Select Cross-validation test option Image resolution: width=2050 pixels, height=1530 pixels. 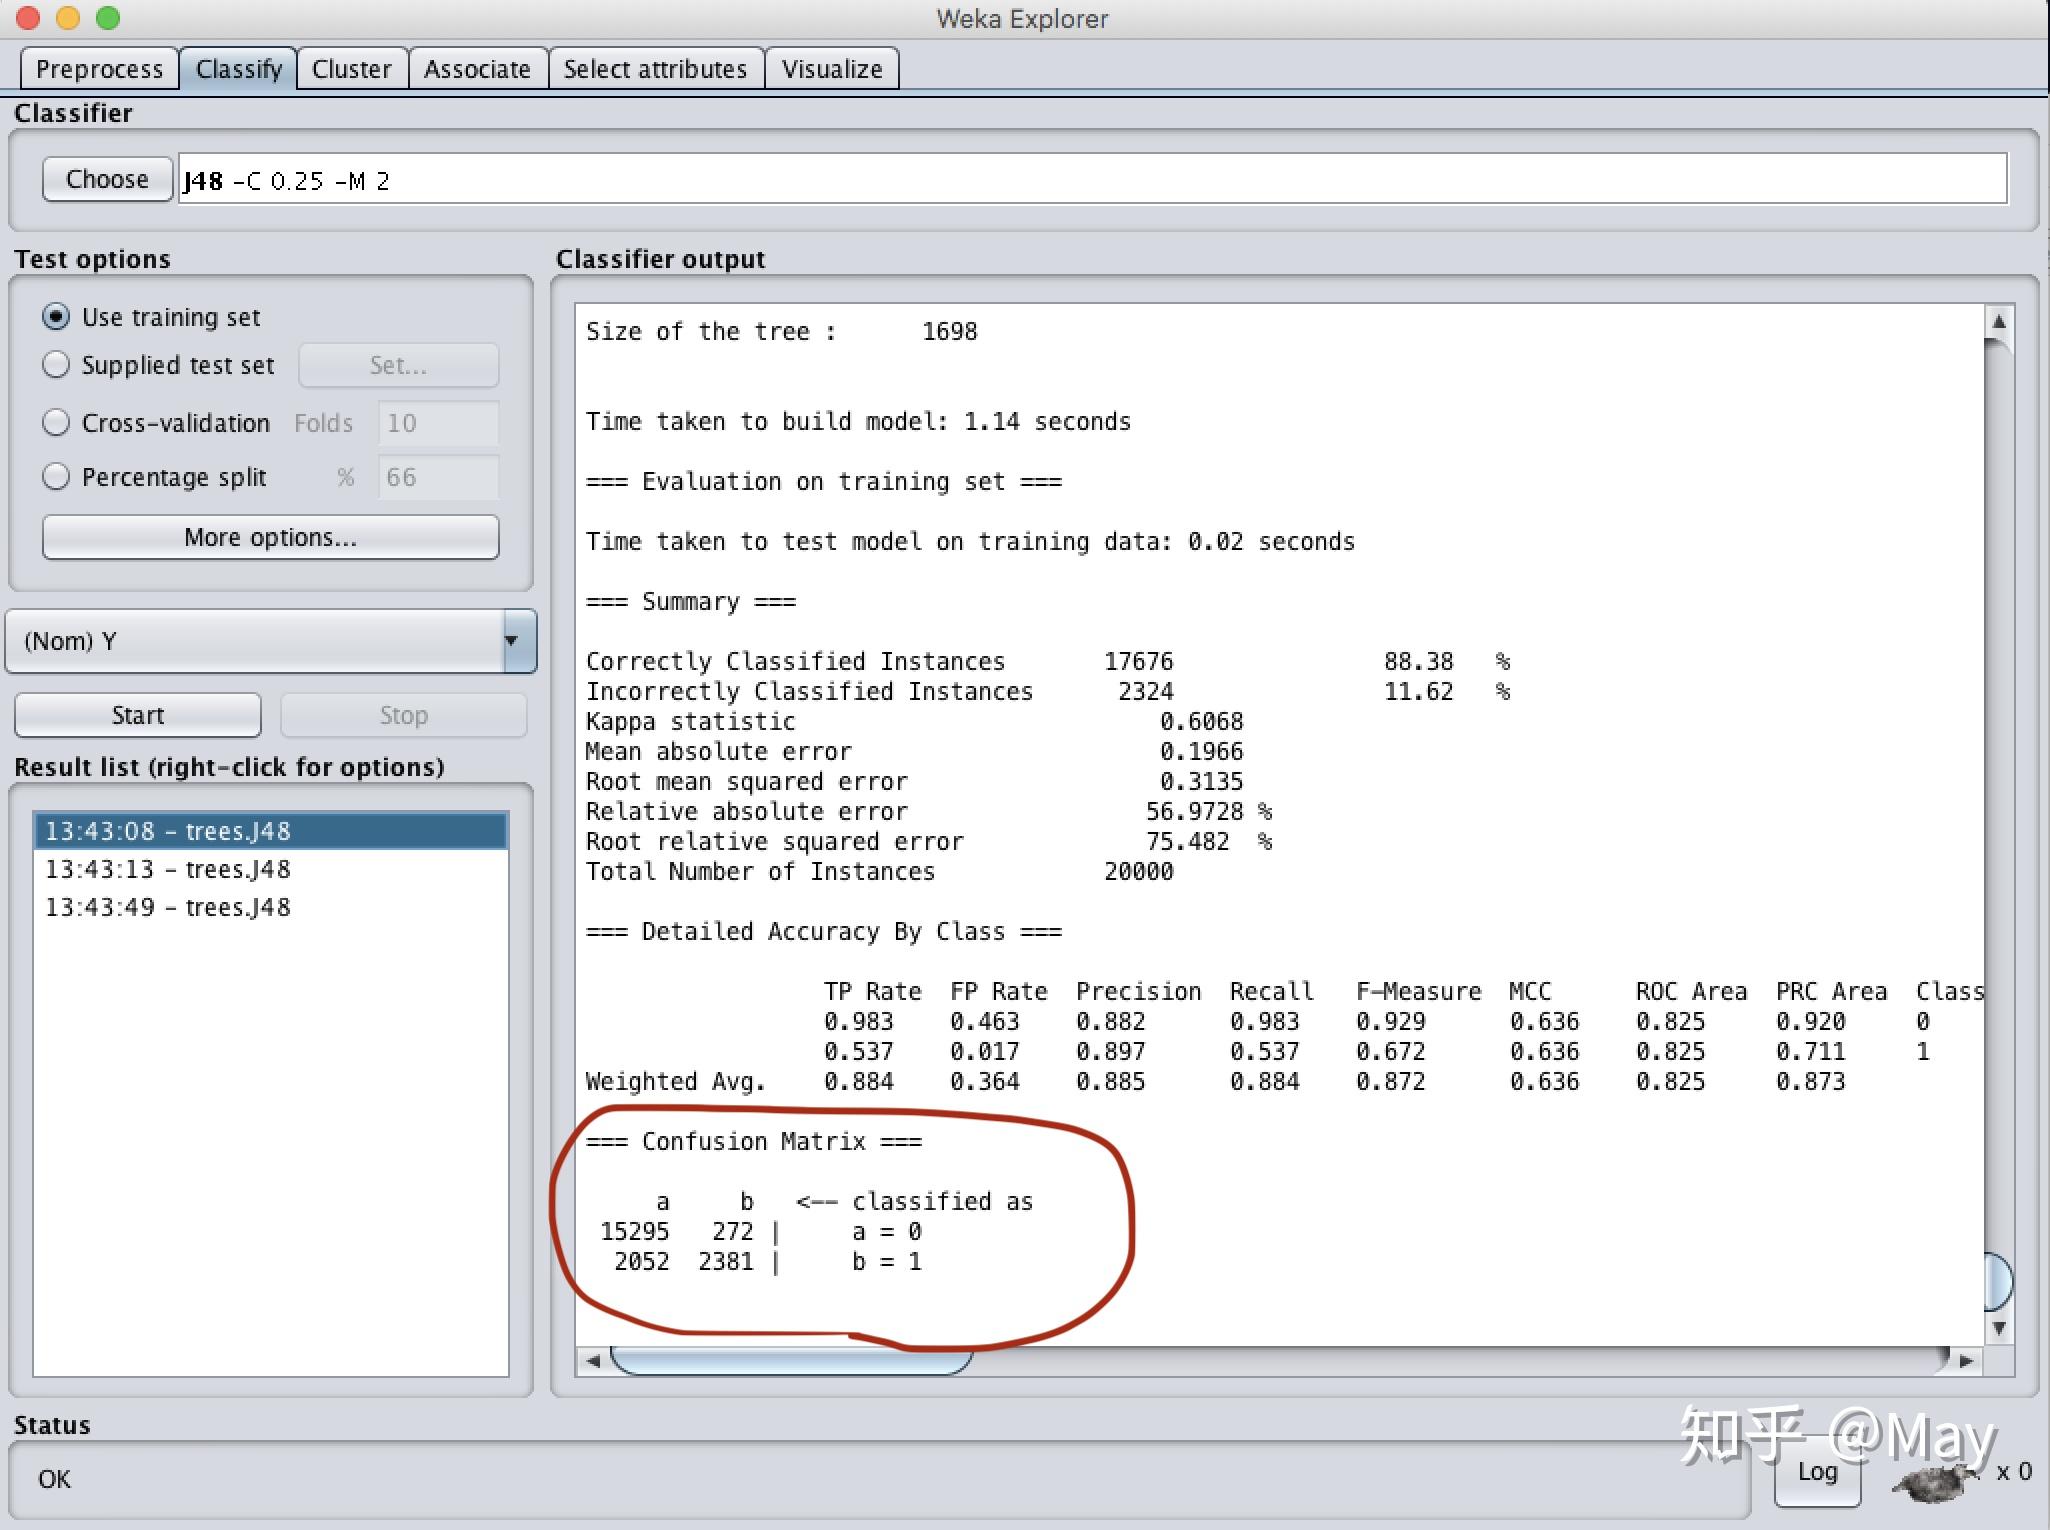click(x=57, y=423)
